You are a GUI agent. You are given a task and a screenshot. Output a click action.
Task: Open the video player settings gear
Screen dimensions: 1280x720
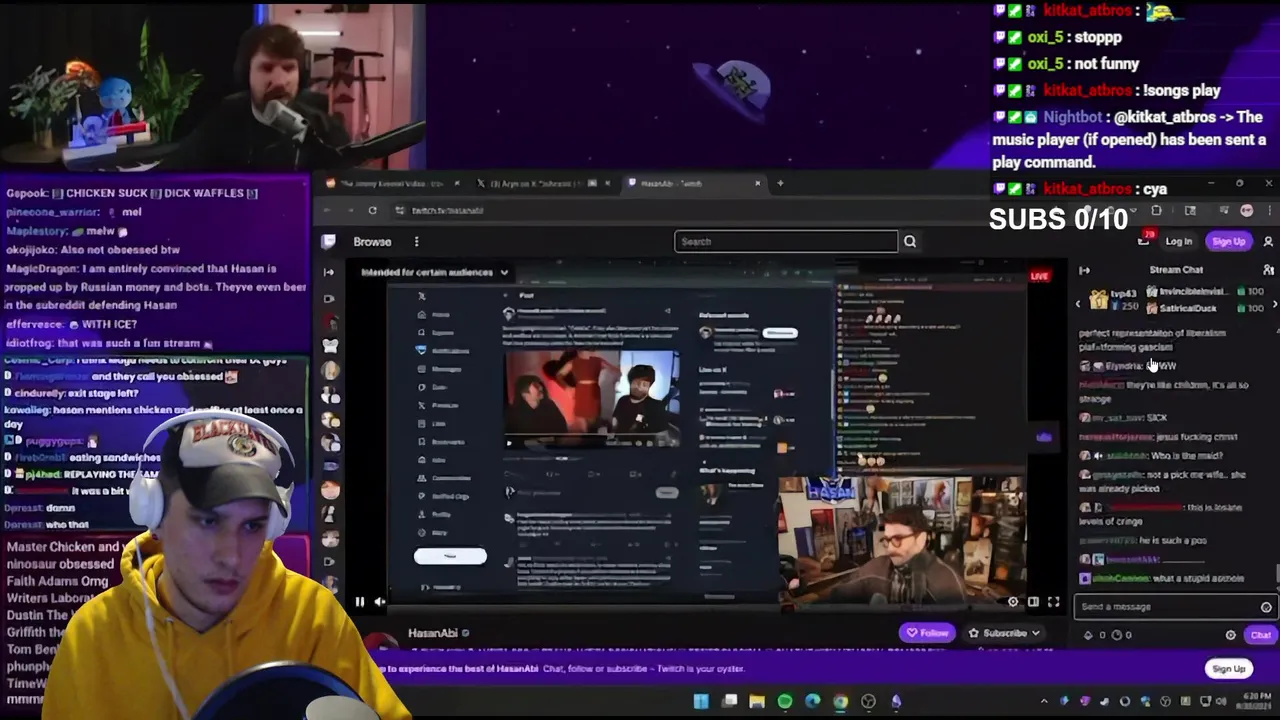(1012, 601)
